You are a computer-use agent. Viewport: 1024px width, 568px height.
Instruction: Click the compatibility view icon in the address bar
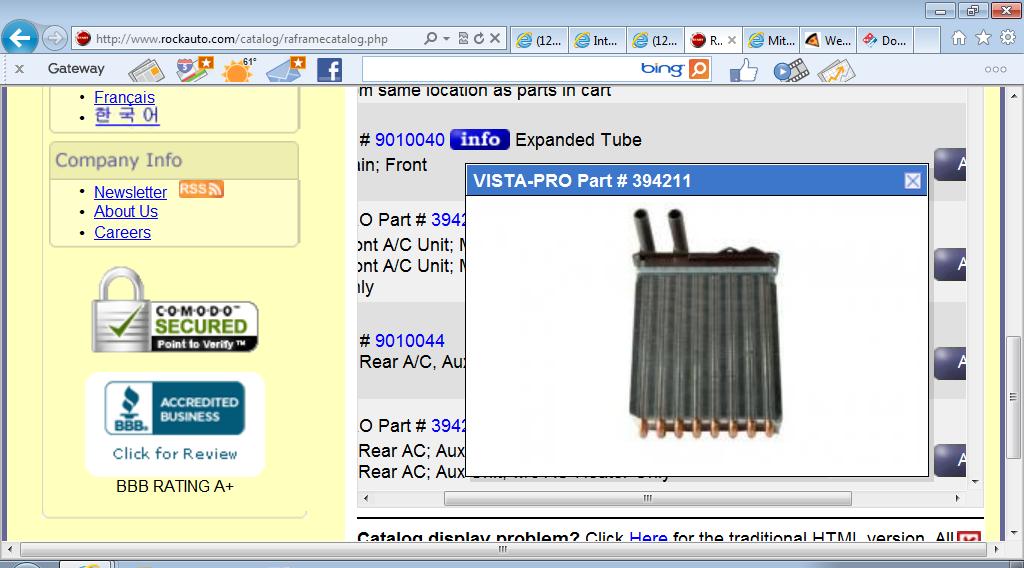(x=463, y=39)
